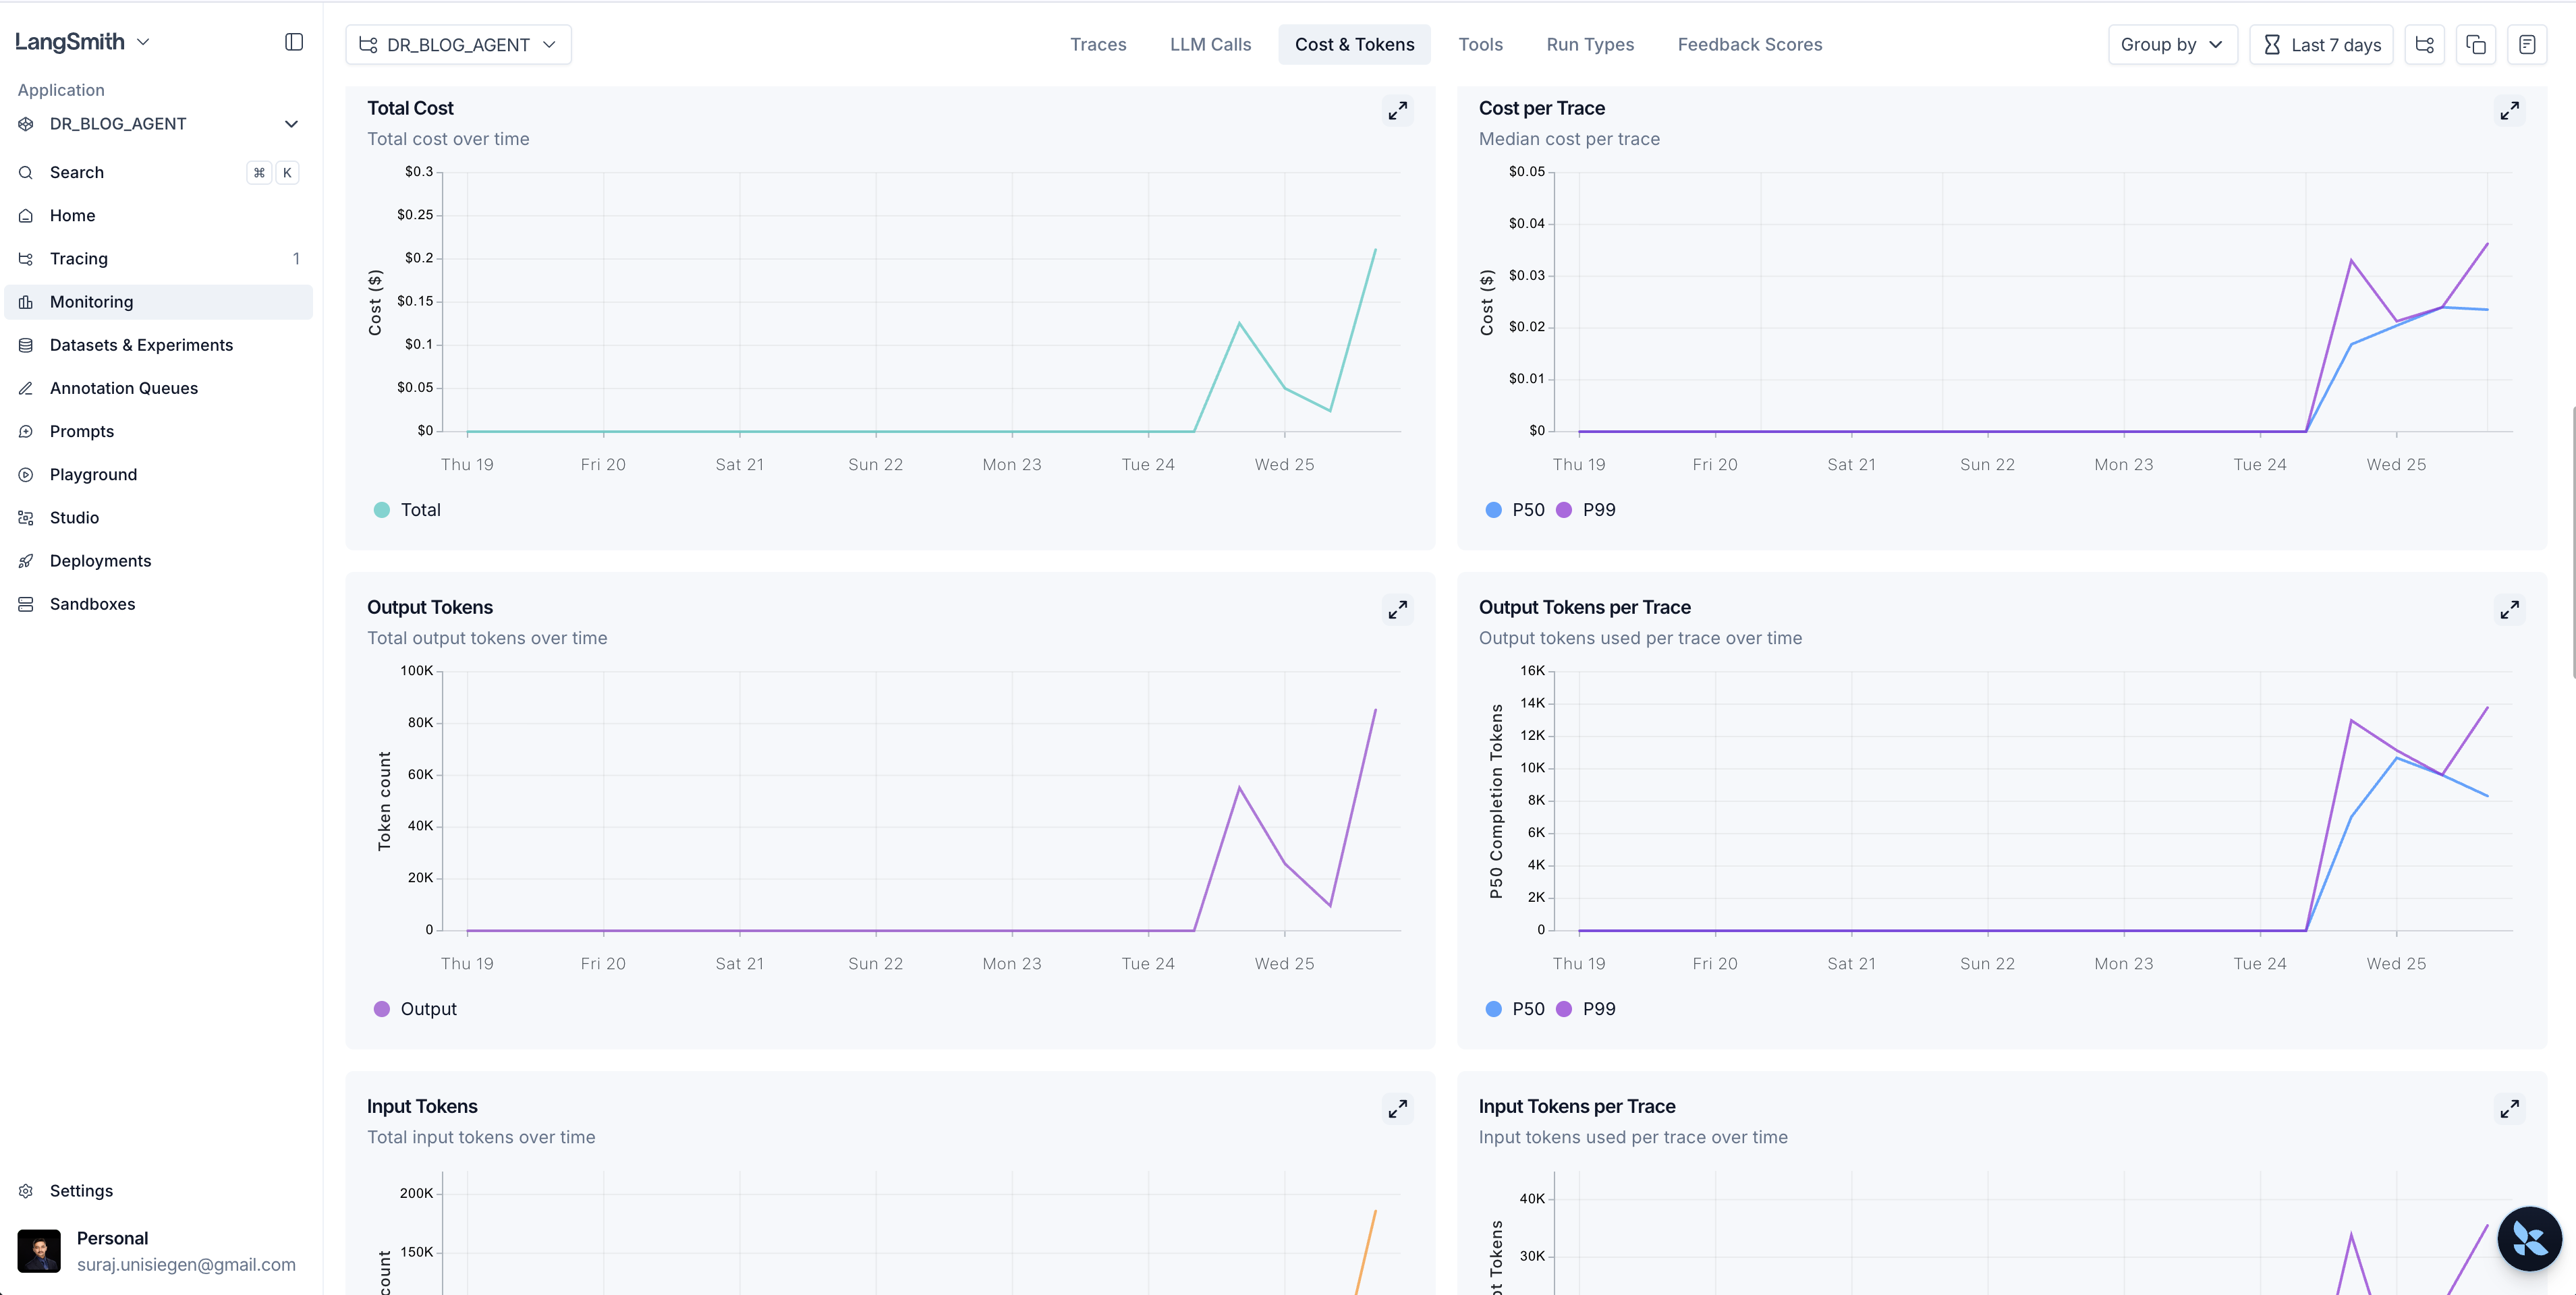The width and height of the screenshot is (2576, 1295).
Task: Collapse the sidebar panel icon
Action: click(x=293, y=42)
